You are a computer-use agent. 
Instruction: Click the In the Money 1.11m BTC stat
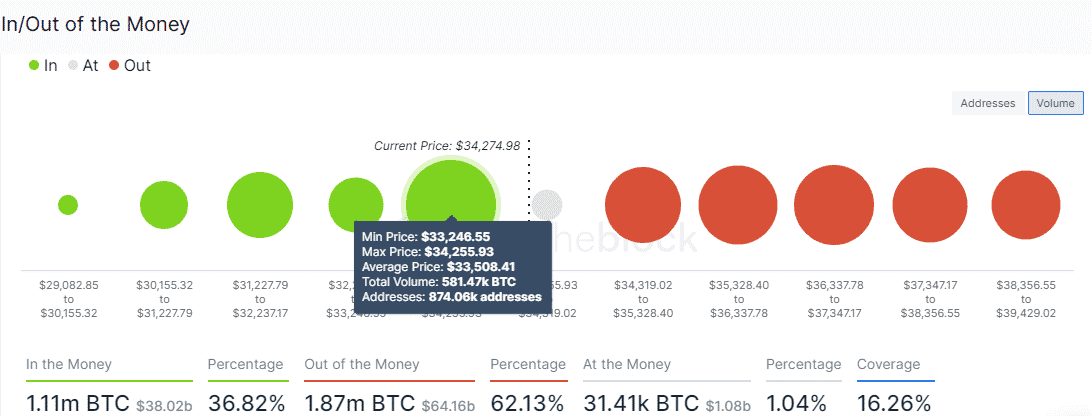(x=77, y=403)
